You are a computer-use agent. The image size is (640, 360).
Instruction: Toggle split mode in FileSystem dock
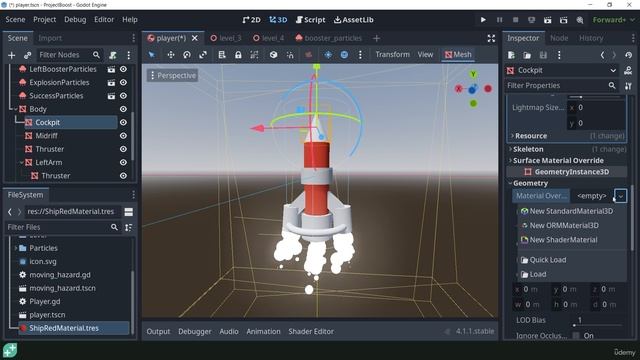(129, 212)
